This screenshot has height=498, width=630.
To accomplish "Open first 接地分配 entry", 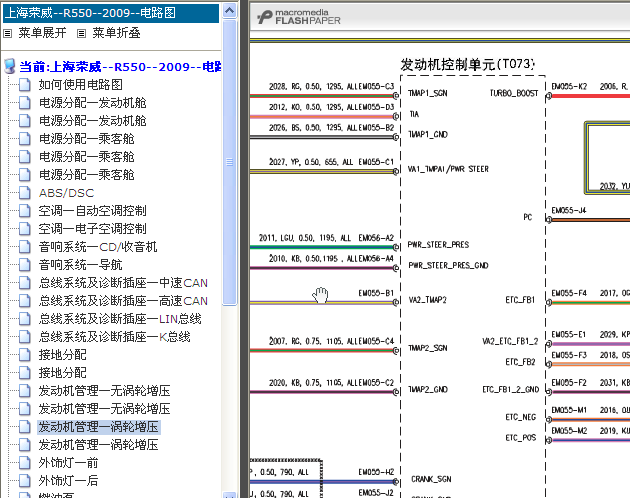I will 62,355.
